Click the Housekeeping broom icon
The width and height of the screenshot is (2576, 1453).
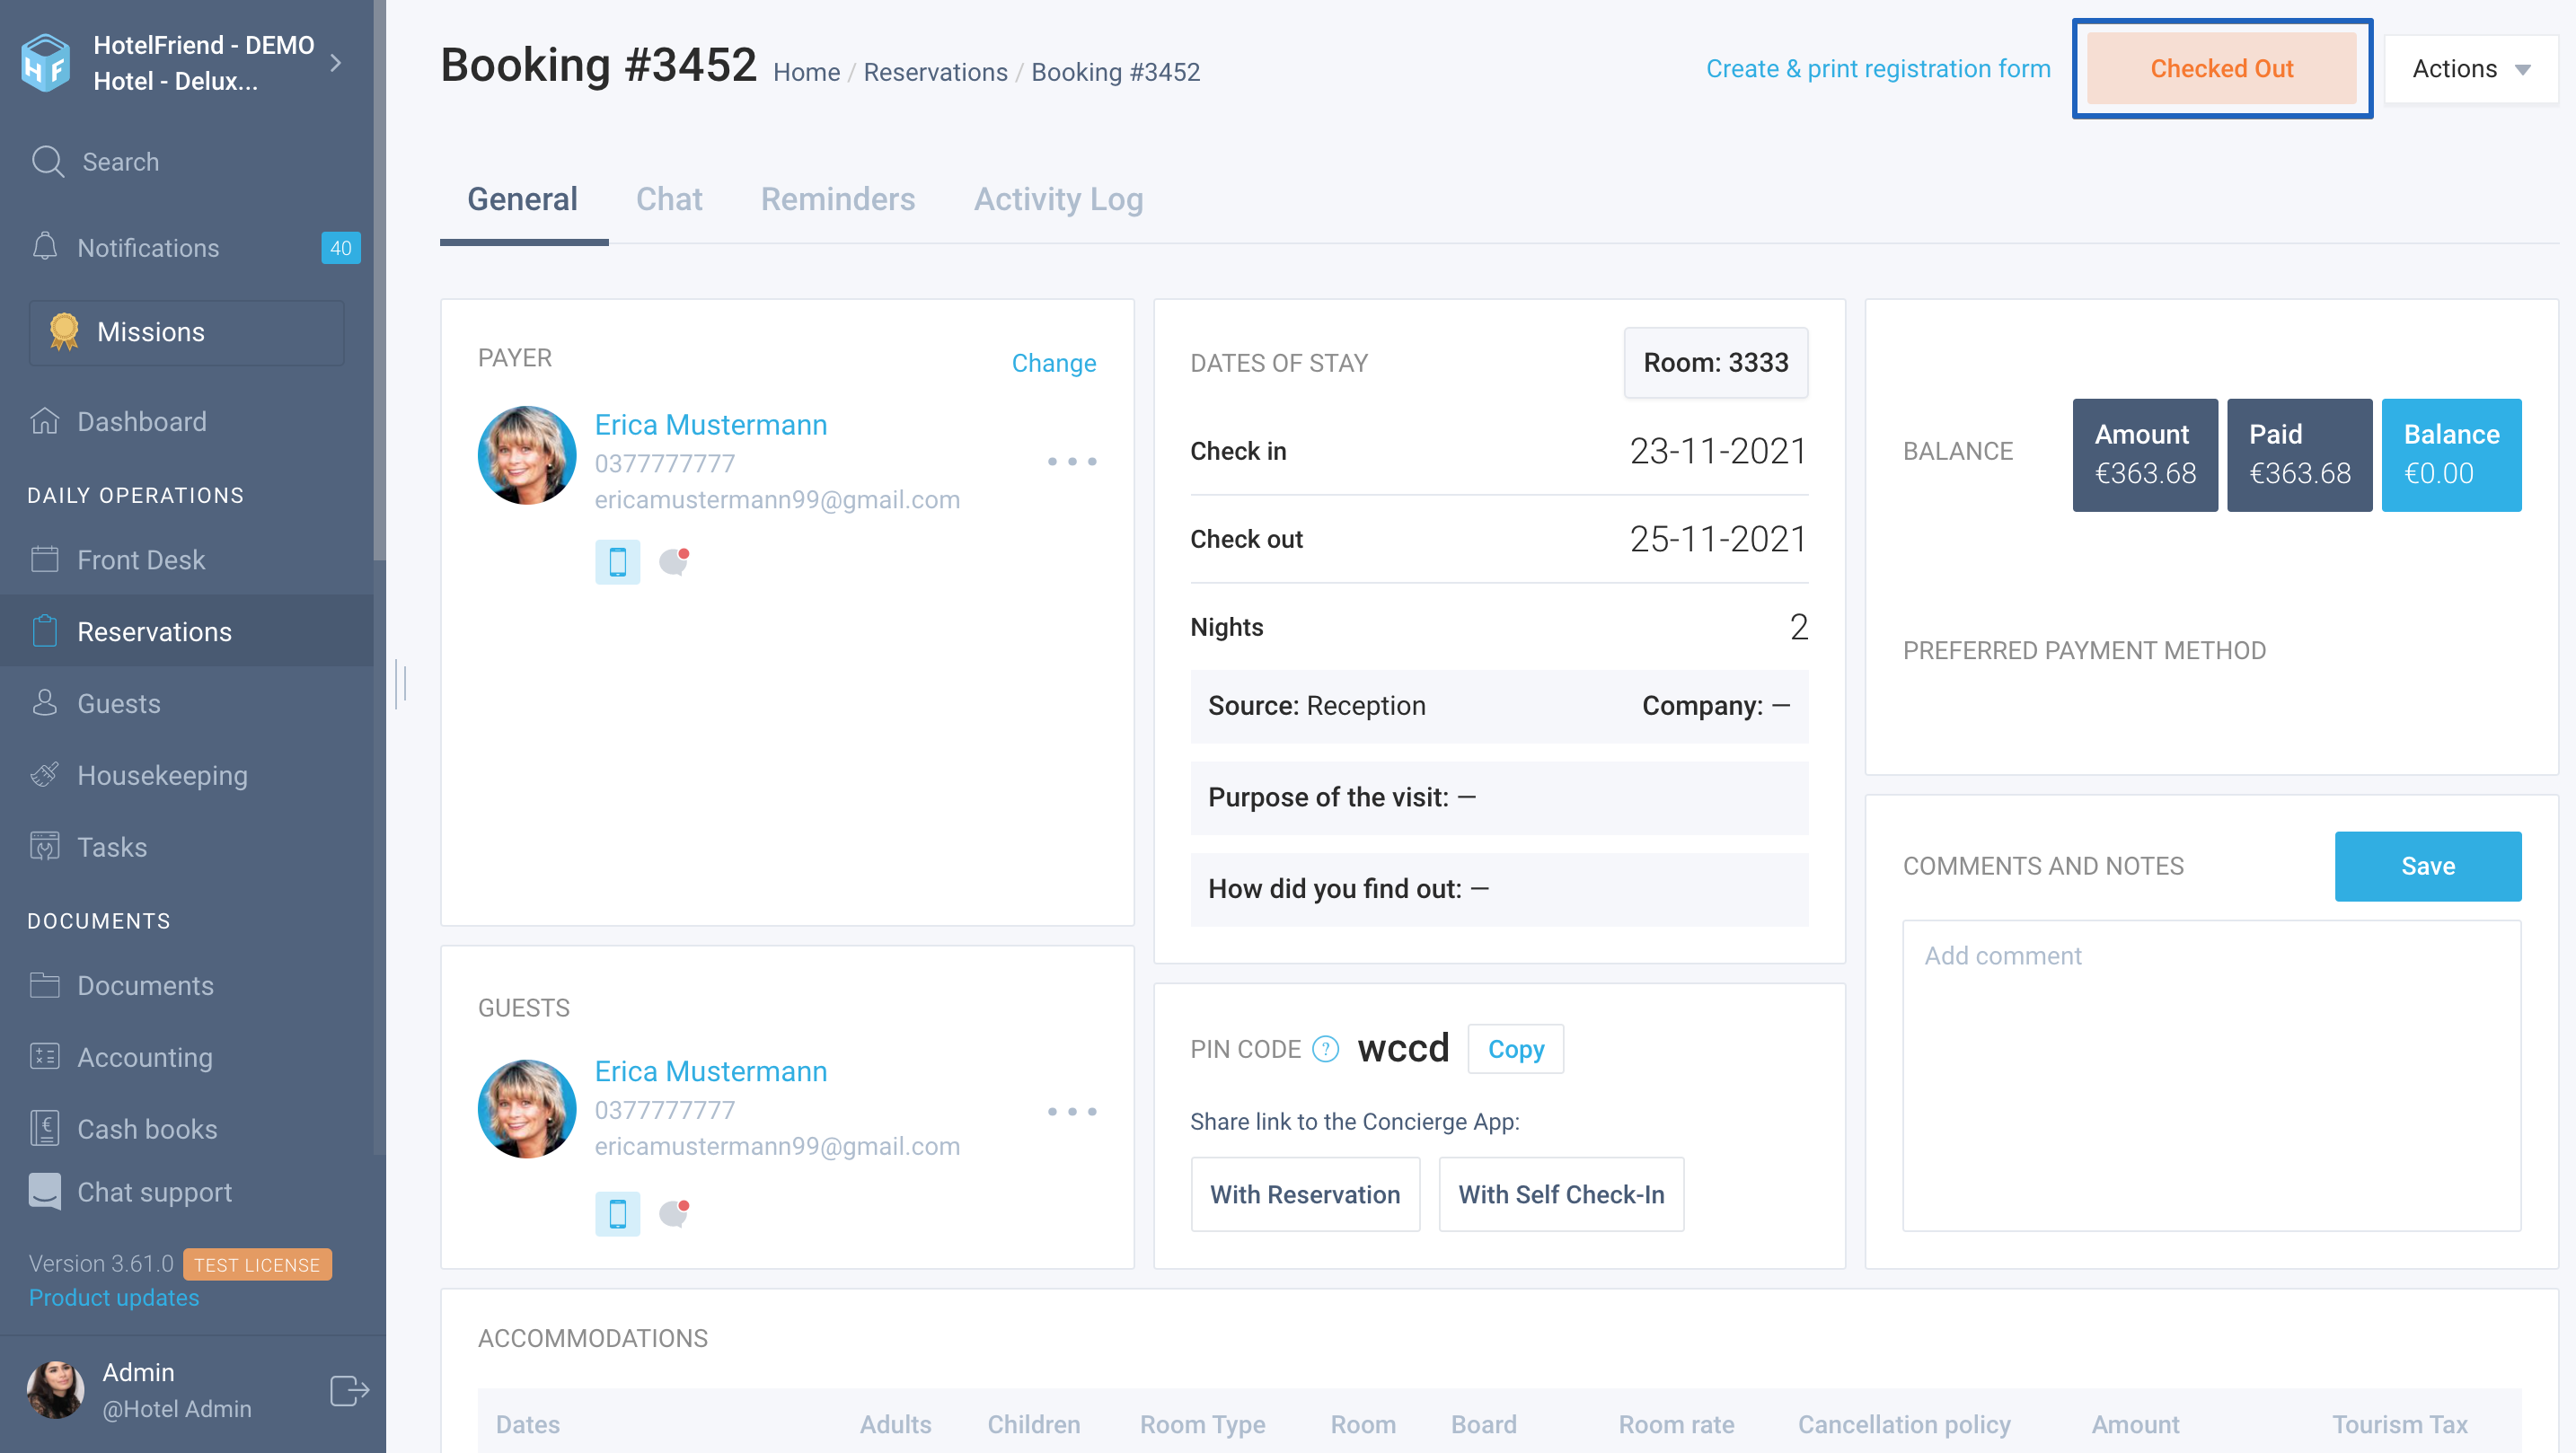point(45,775)
